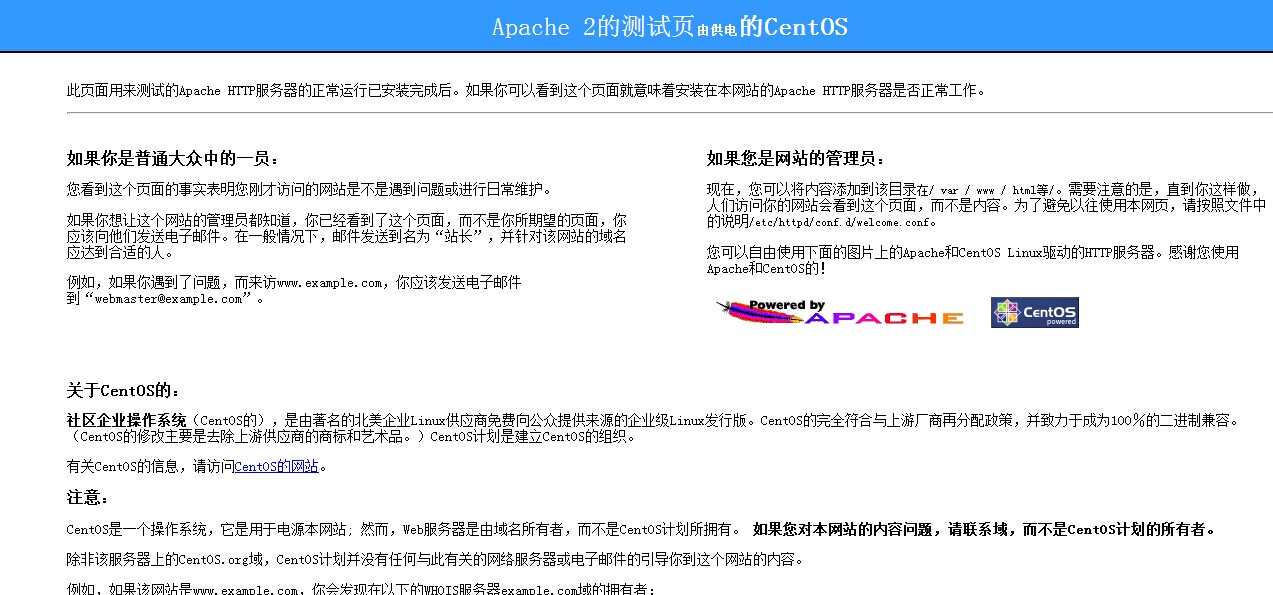Click the path '/etc/httpd/conf.d/welcome.conf'
This screenshot has width=1273, height=595.
[x=841, y=222]
